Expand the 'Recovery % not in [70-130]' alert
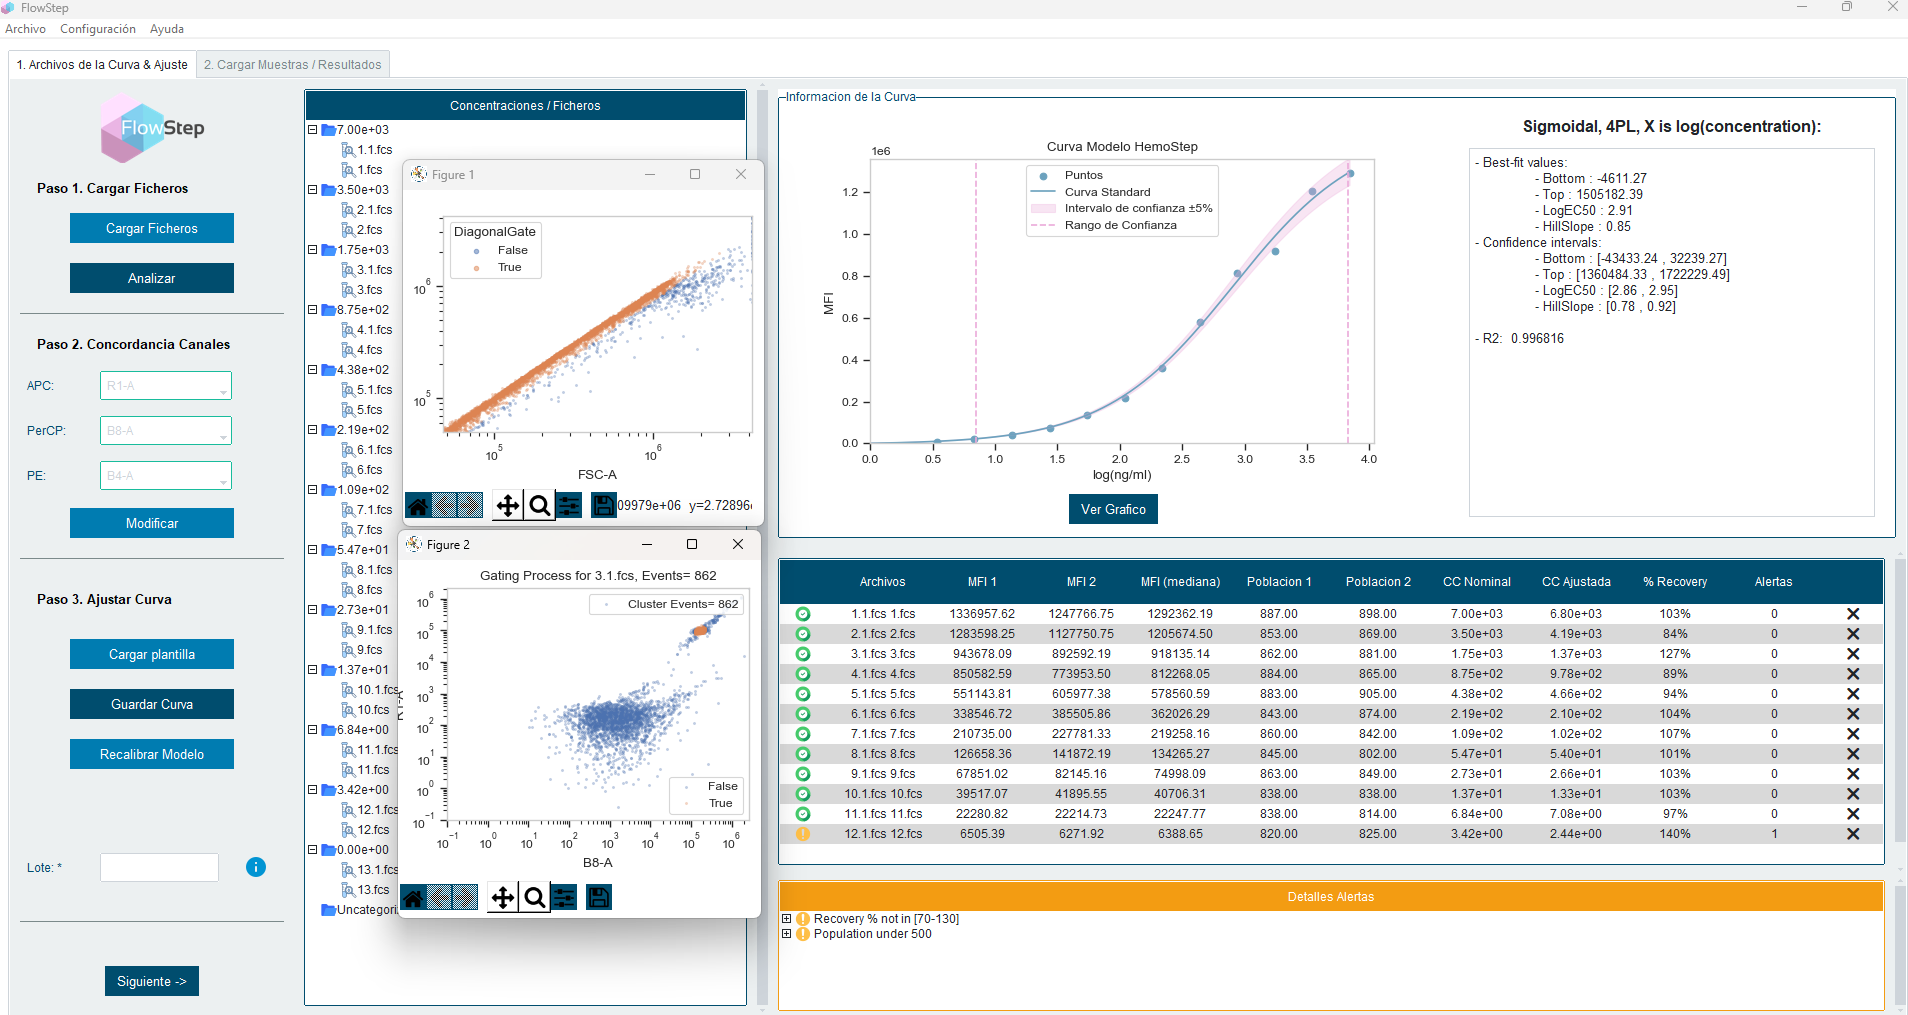The image size is (1908, 1015). [787, 919]
